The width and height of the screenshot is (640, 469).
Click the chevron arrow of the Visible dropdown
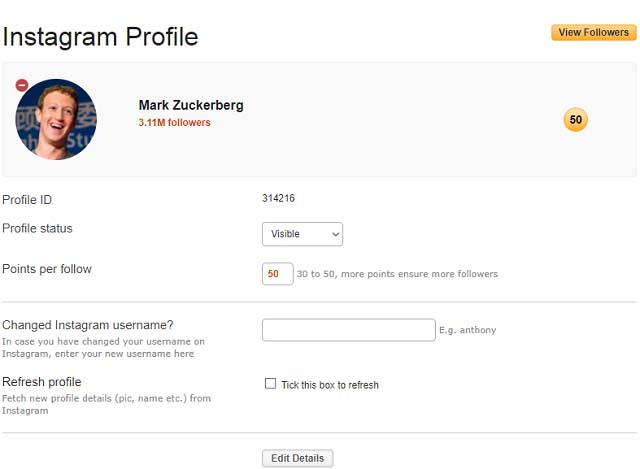[336, 234]
